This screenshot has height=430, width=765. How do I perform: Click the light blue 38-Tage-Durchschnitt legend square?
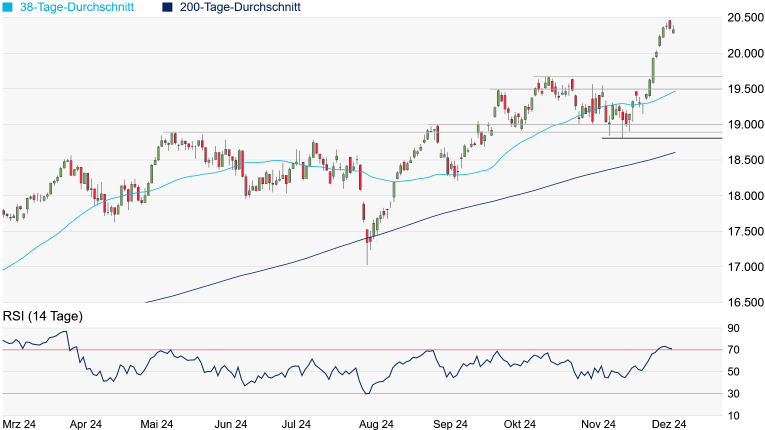click(9, 8)
